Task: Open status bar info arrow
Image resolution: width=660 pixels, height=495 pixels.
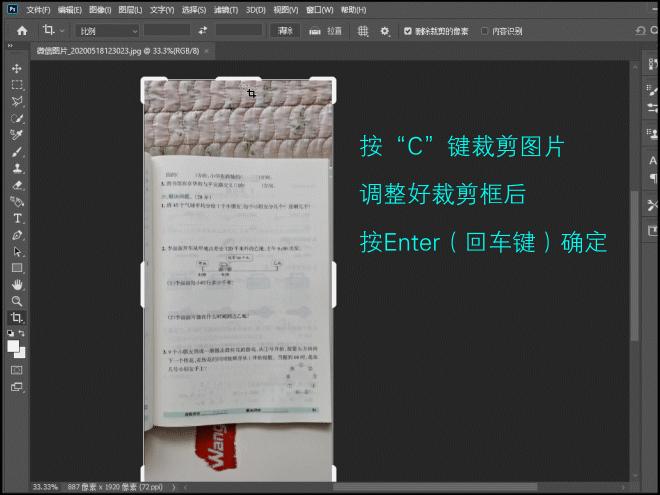Action: click(174, 487)
